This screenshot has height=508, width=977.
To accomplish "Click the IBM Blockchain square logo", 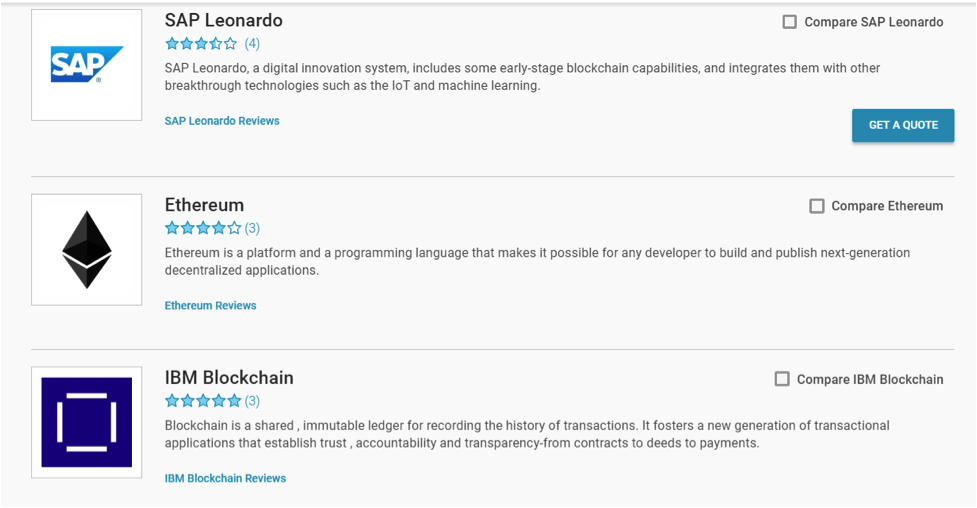I will (x=87, y=422).
